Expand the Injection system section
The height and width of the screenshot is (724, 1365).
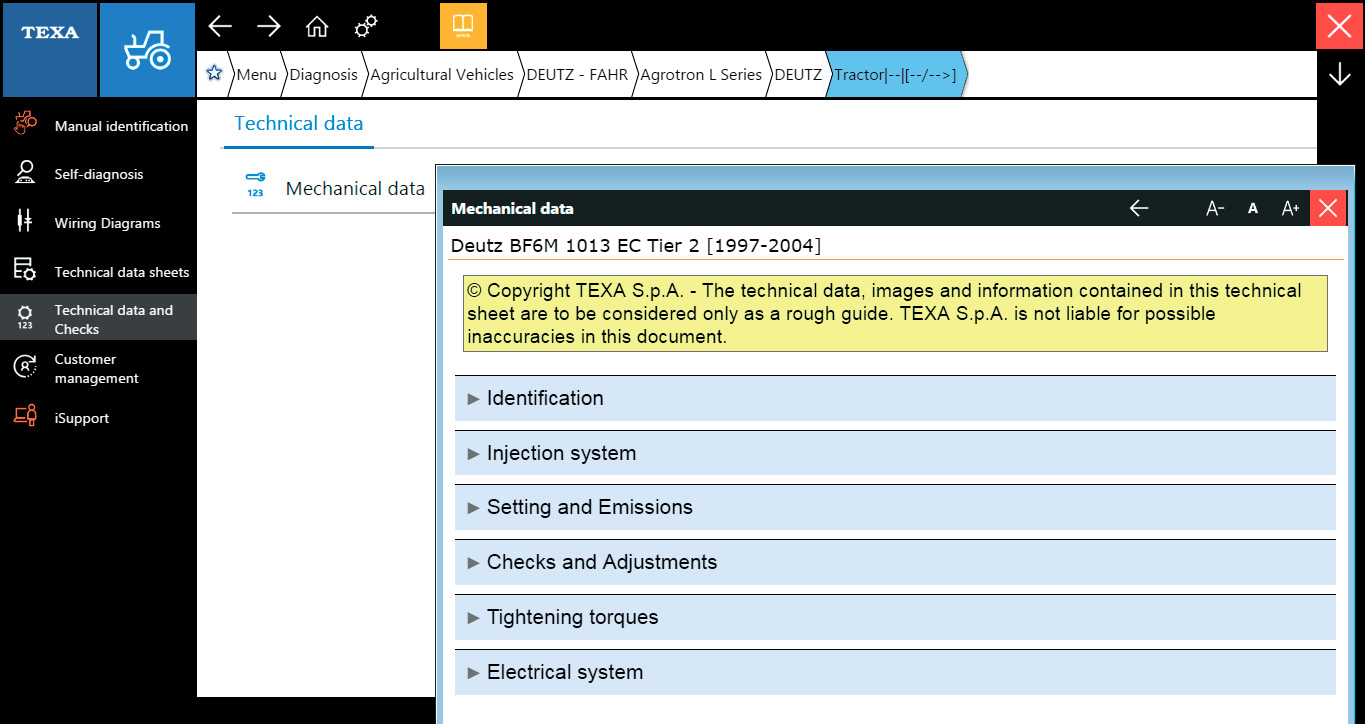coord(895,453)
